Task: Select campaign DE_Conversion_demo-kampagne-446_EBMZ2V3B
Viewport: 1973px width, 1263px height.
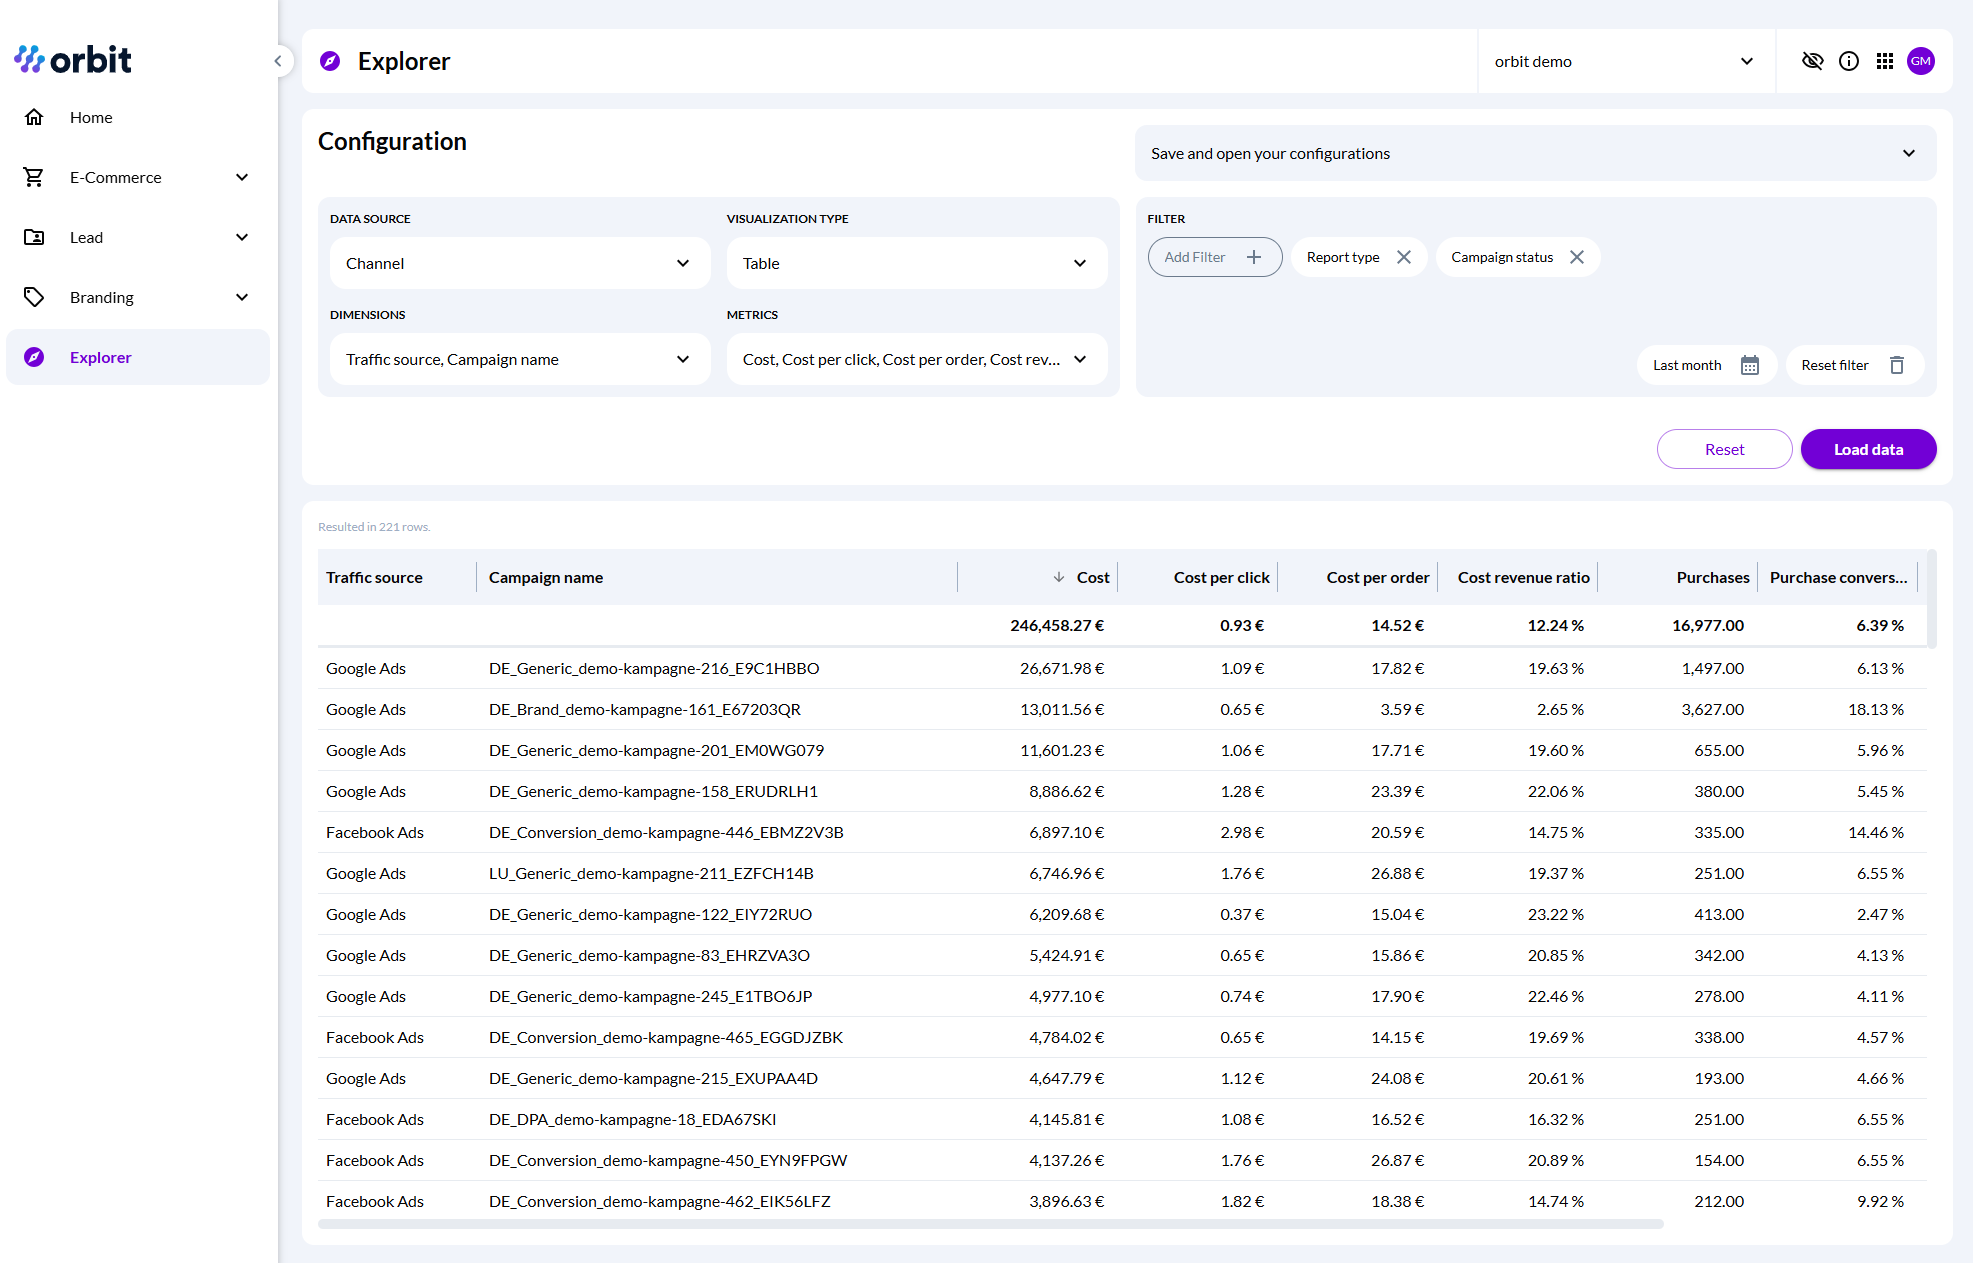Action: pos(666,832)
